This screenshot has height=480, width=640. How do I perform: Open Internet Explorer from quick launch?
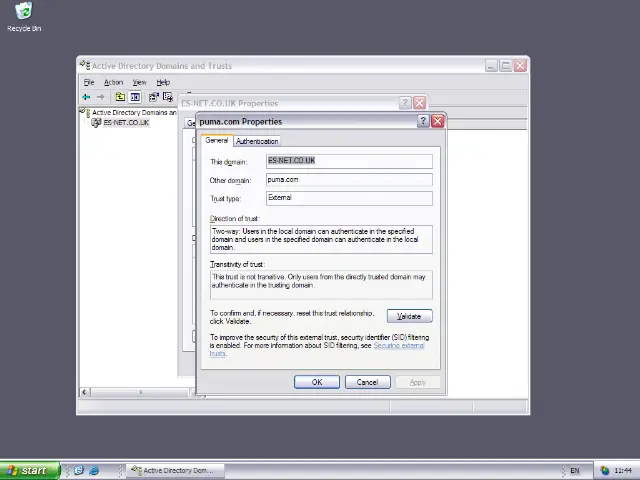pyautogui.click(x=94, y=471)
